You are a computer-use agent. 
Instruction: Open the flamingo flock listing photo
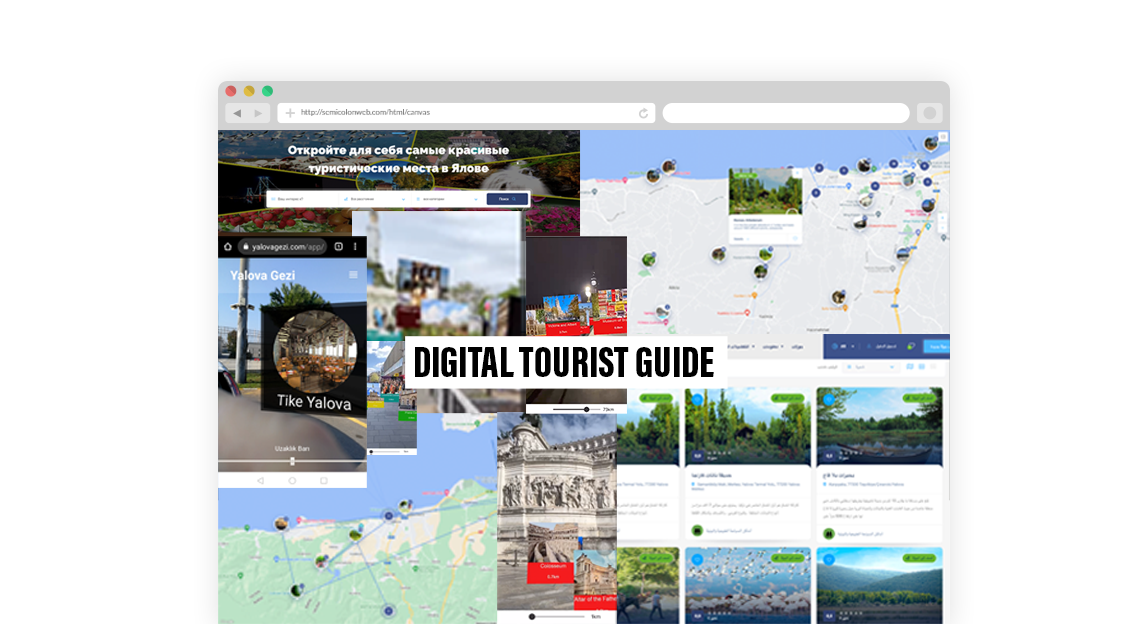click(748, 585)
